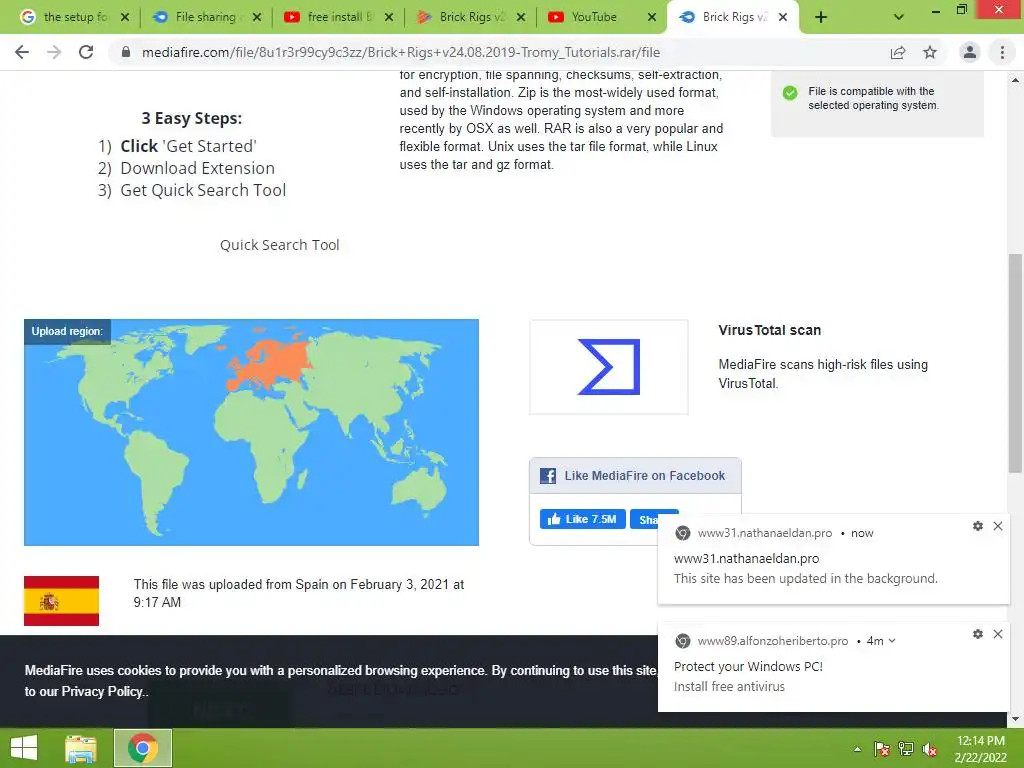Click the Action Center flag icon
This screenshot has width=1024, height=768.
(x=882, y=749)
